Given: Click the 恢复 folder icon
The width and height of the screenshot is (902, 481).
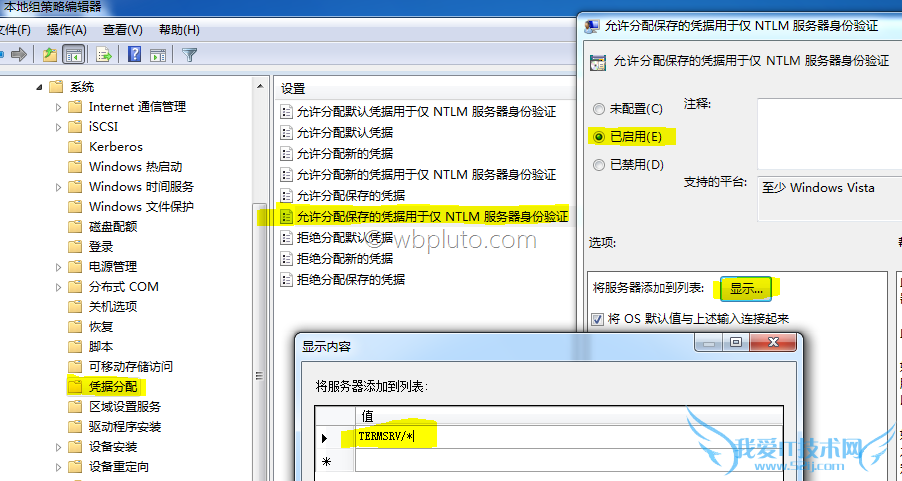Looking at the screenshot, I should point(75,327).
